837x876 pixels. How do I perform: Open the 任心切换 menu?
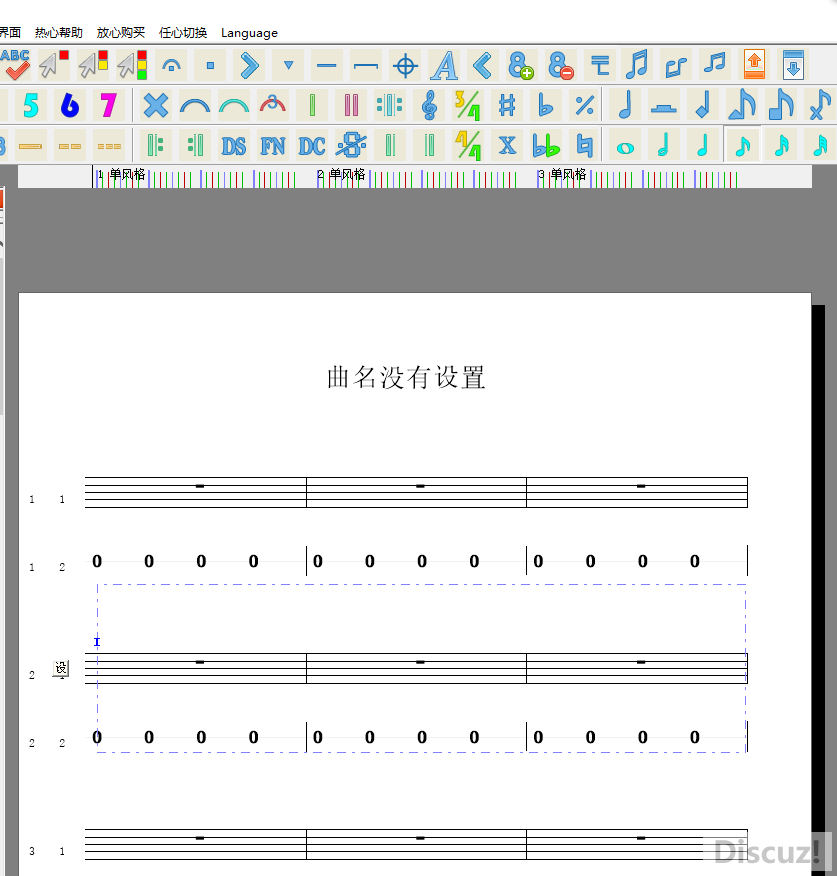click(183, 33)
